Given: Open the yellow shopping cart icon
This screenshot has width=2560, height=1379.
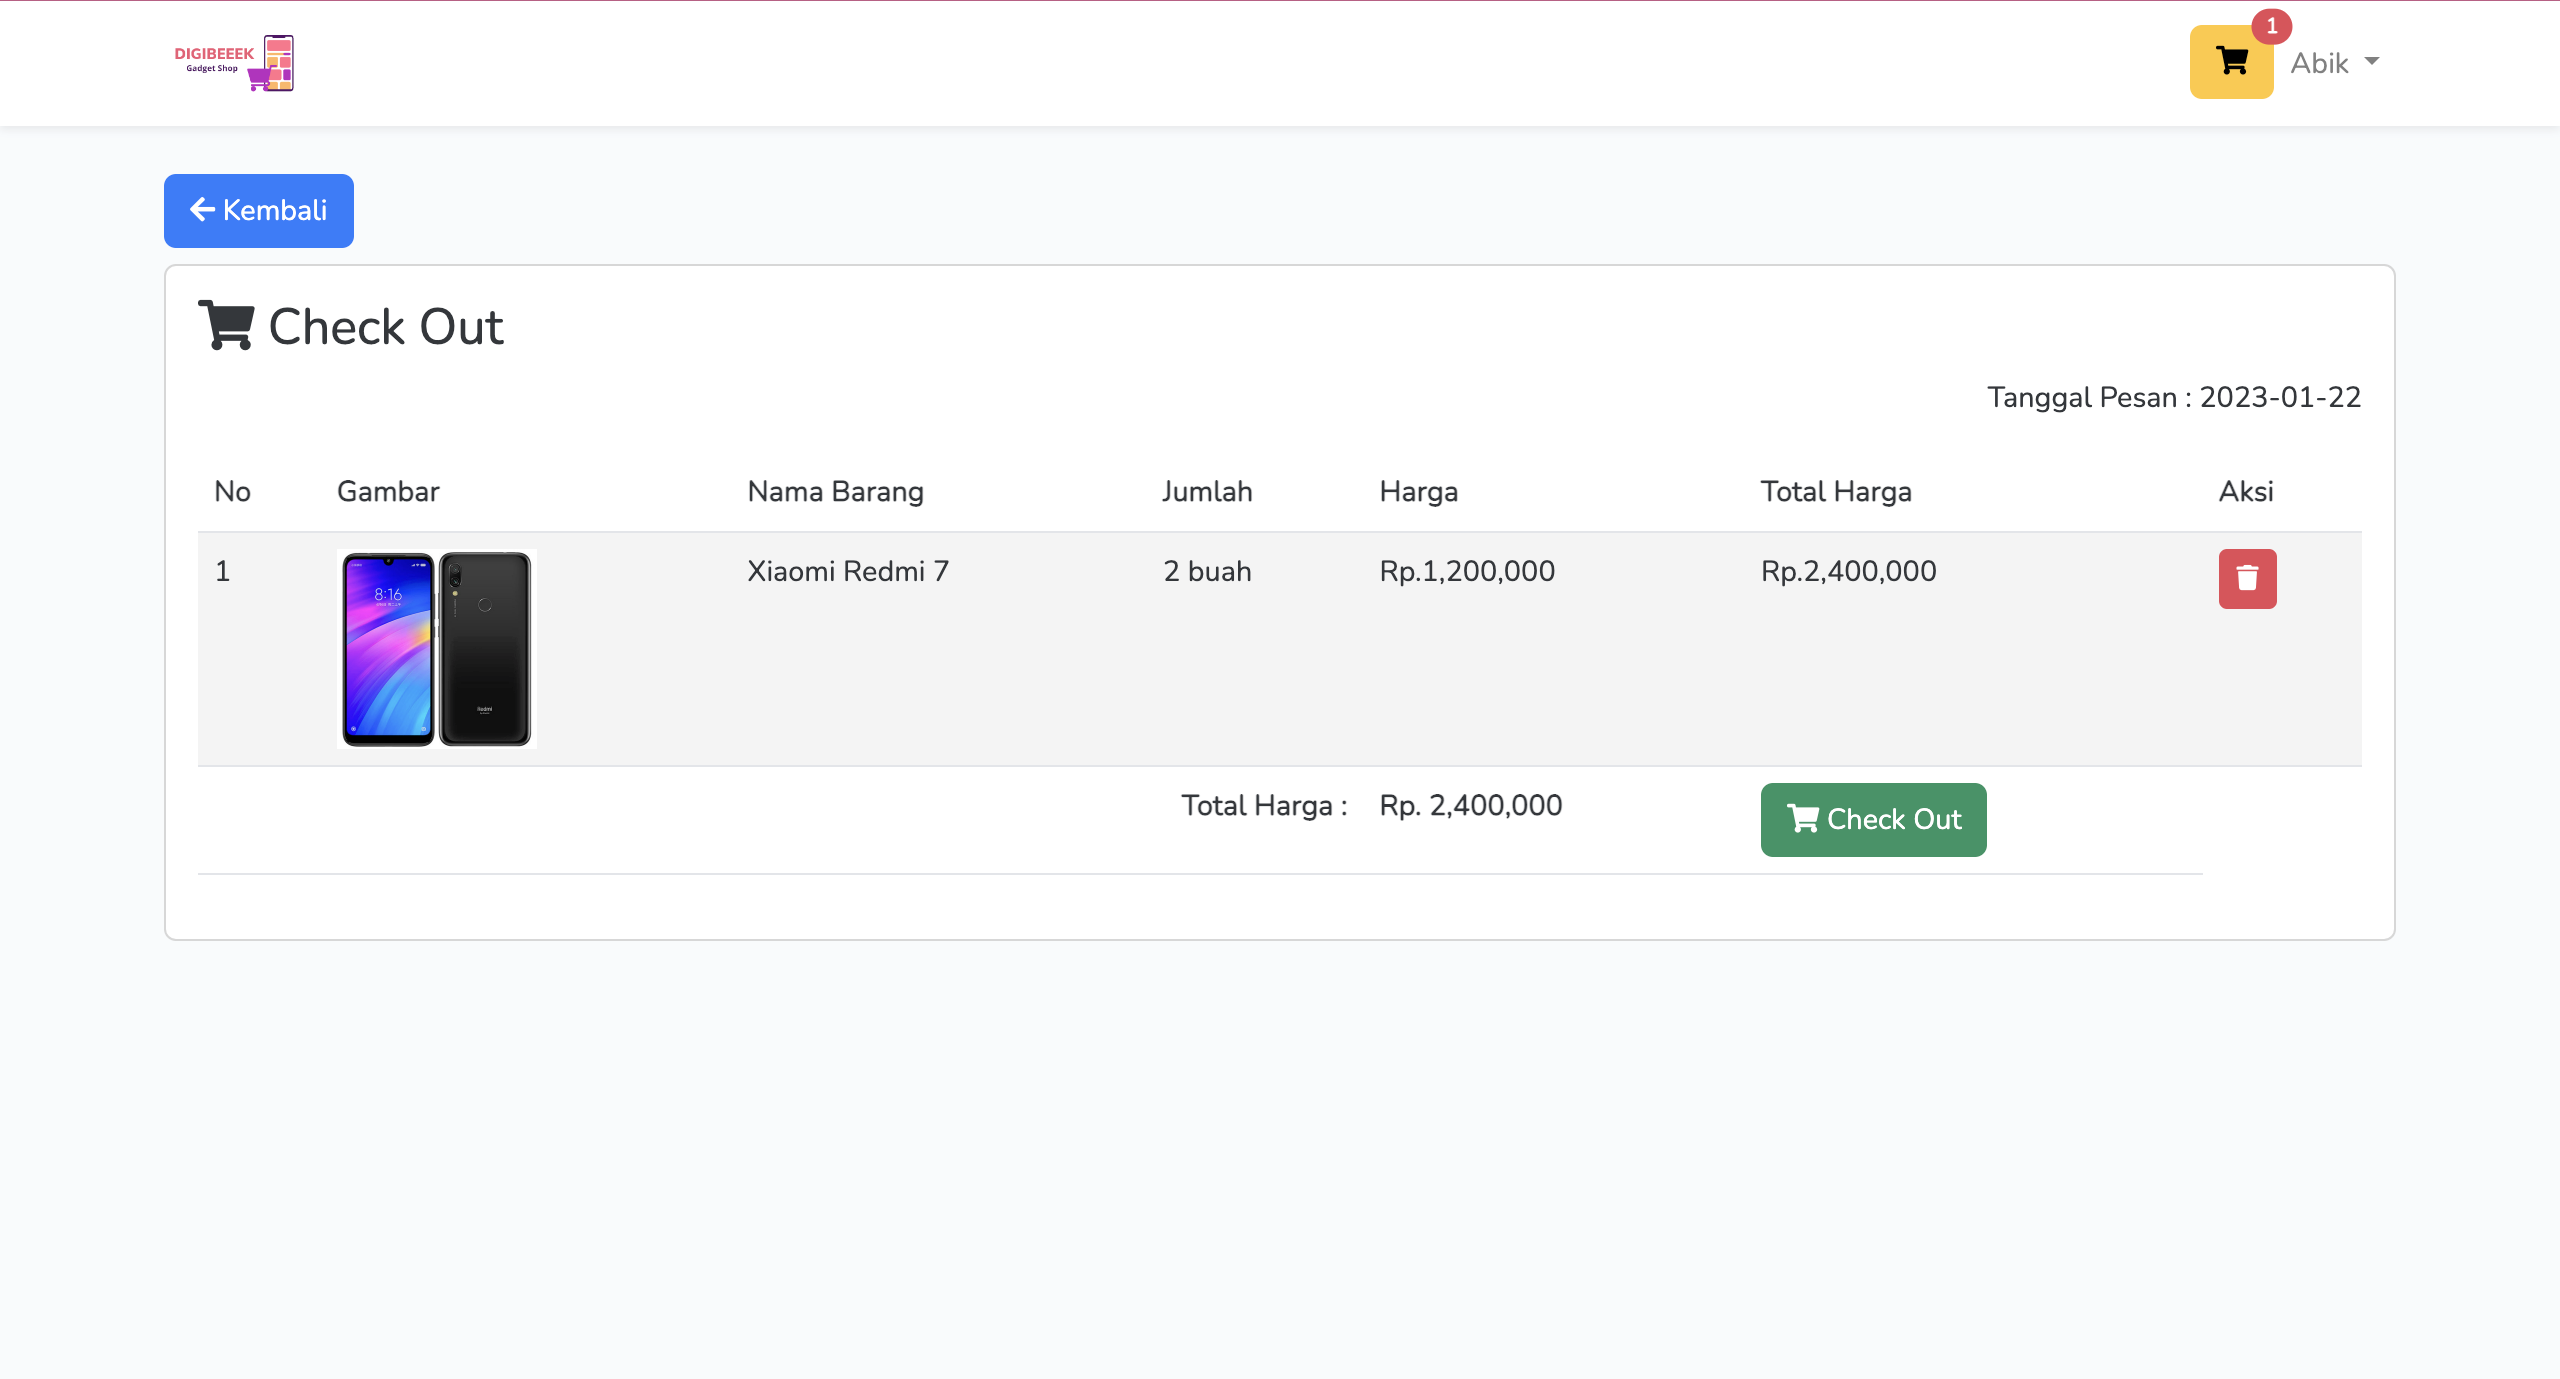Looking at the screenshot, I should [x=2231, y=62].
